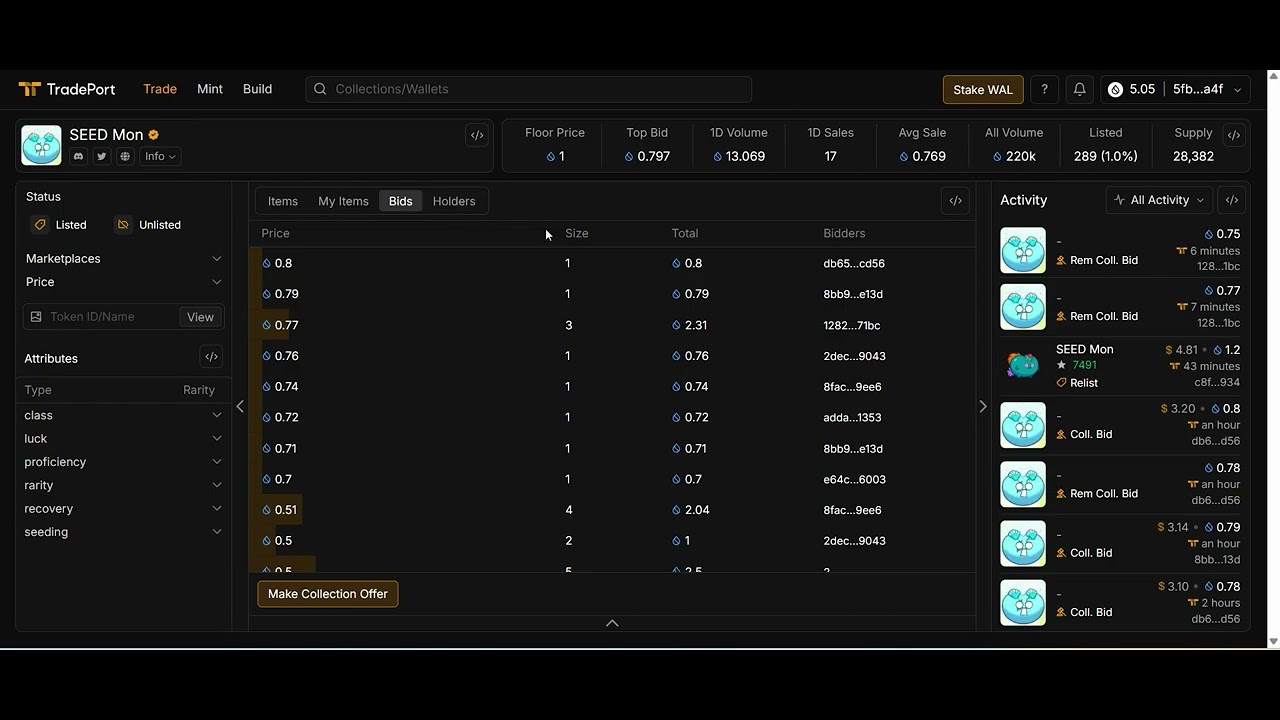Click the Stake WAL button

coord(983,89)
